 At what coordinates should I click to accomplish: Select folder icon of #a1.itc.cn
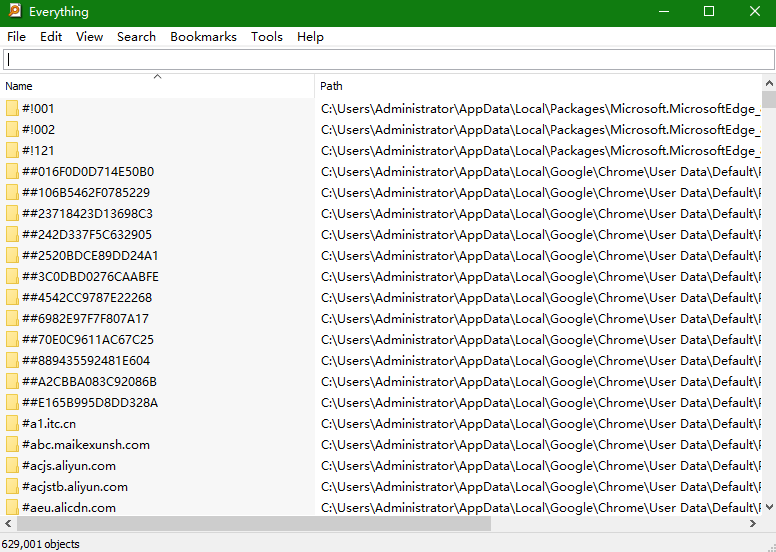click(x=12, y=424)
